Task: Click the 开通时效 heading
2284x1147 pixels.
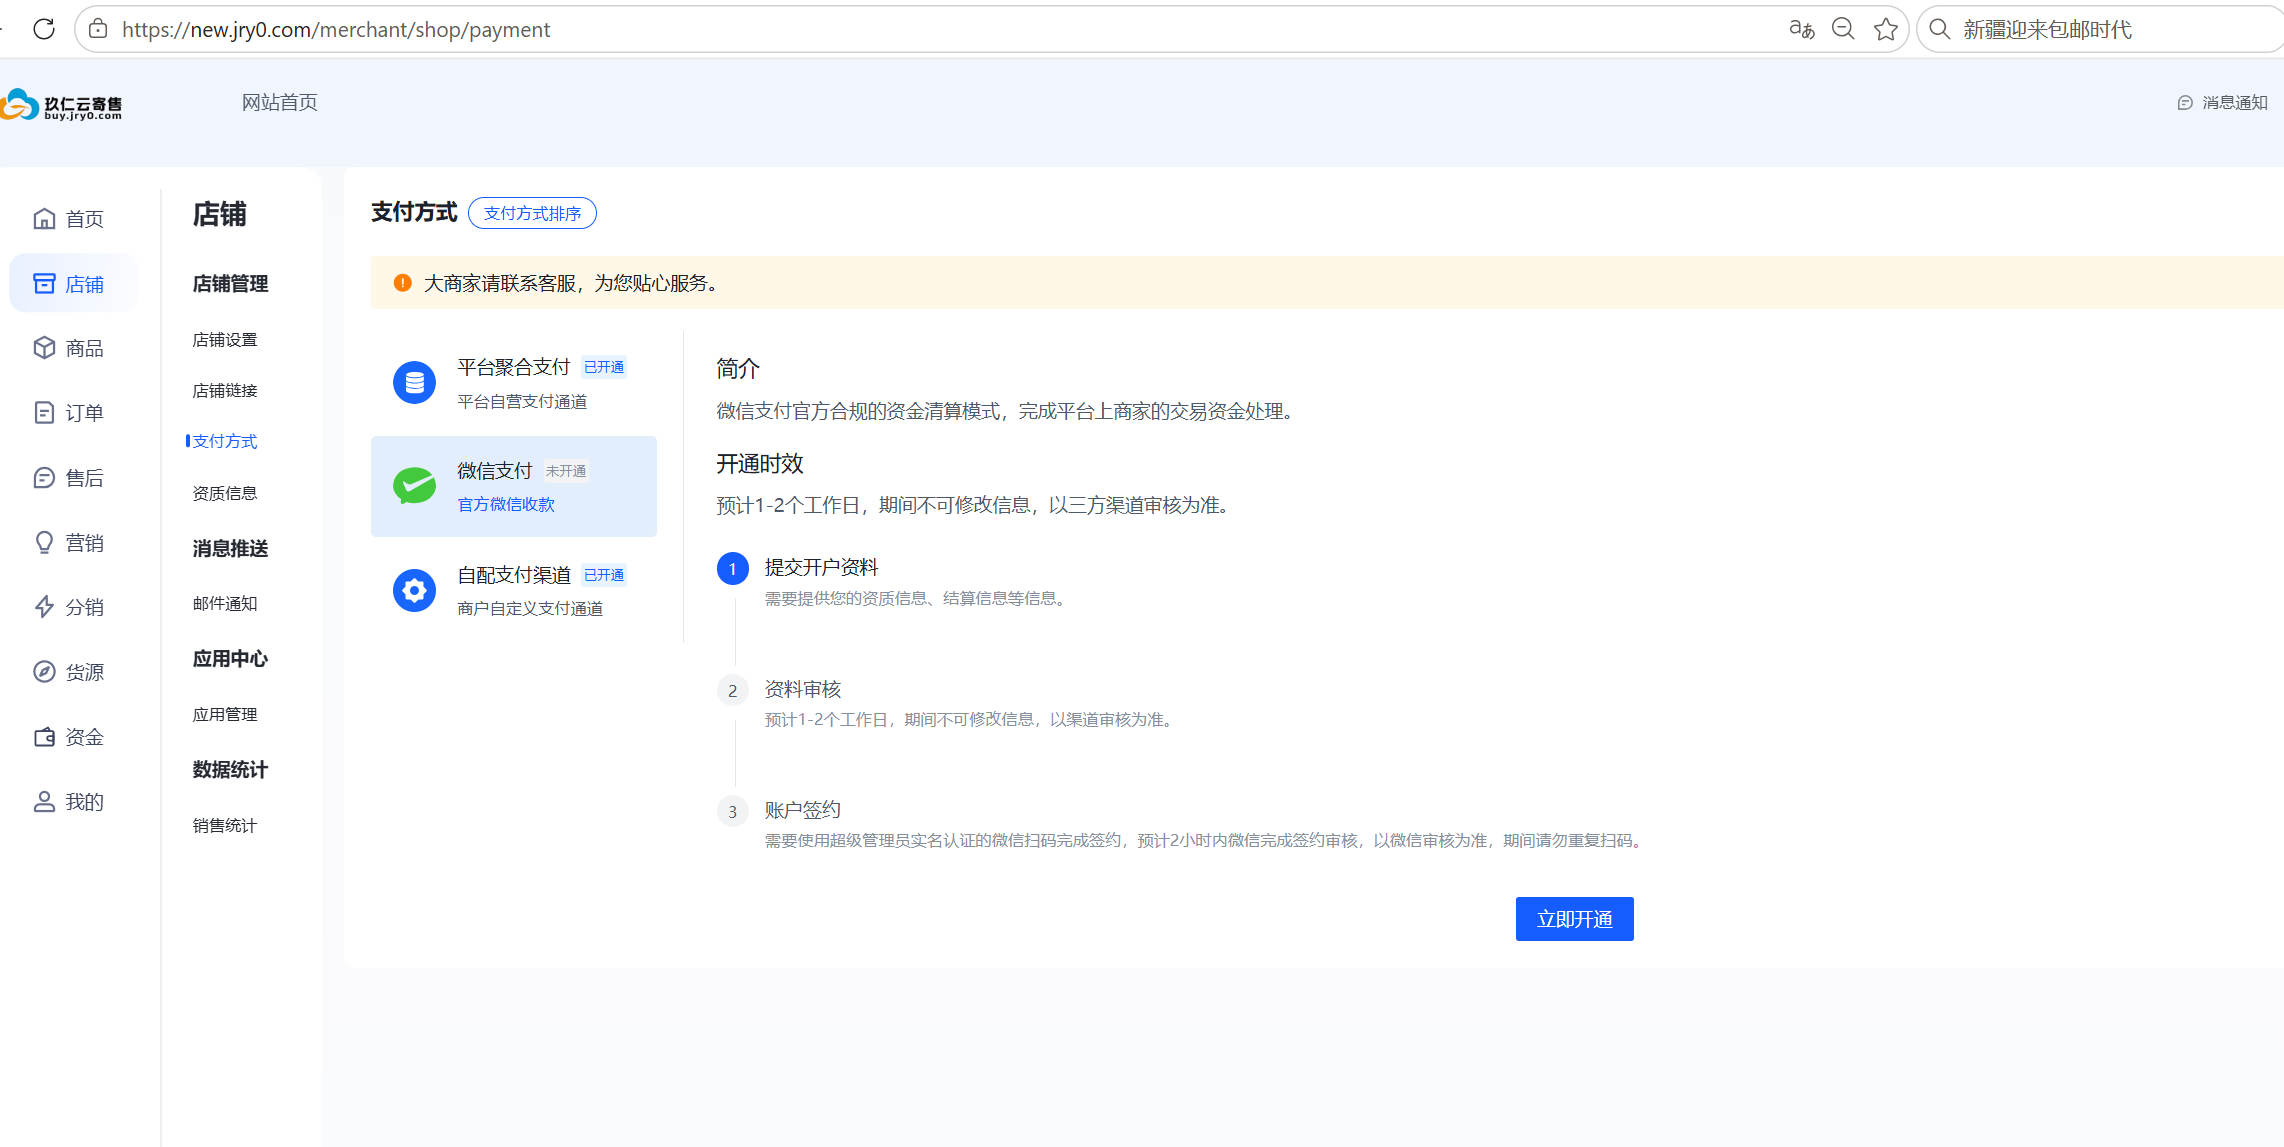Action: point(760,464)
